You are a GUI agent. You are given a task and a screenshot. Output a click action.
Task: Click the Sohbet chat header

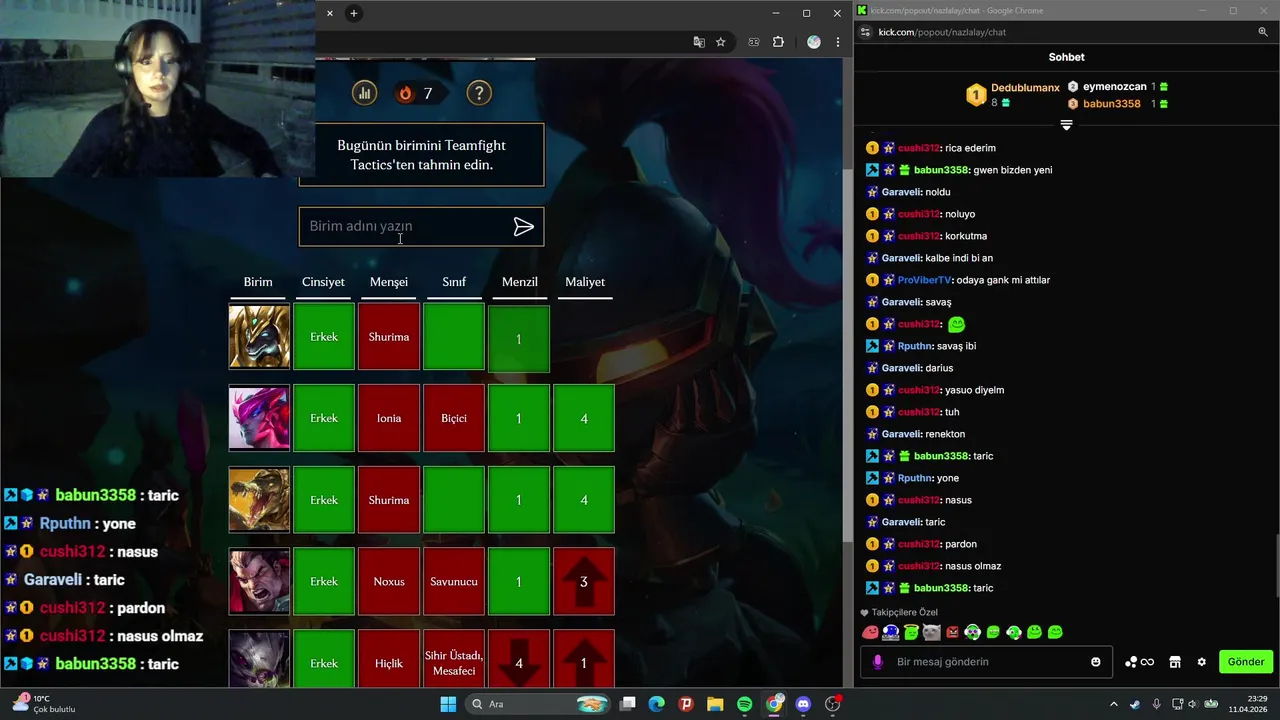click(x=1066, y=57)
